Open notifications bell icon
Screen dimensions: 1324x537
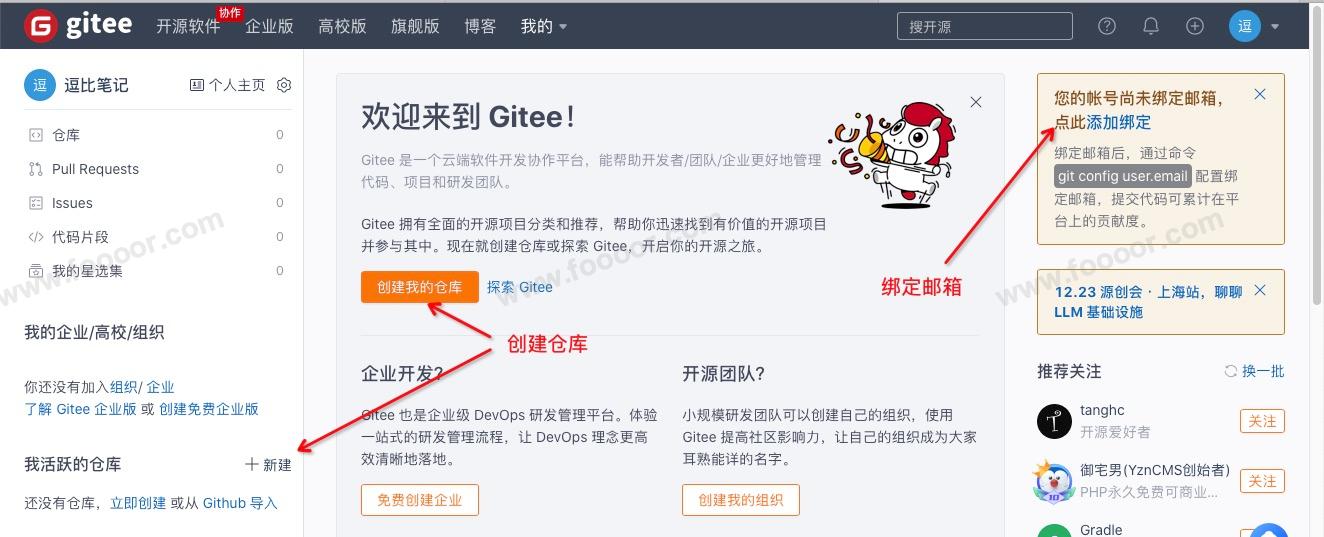coord(1151,26)
